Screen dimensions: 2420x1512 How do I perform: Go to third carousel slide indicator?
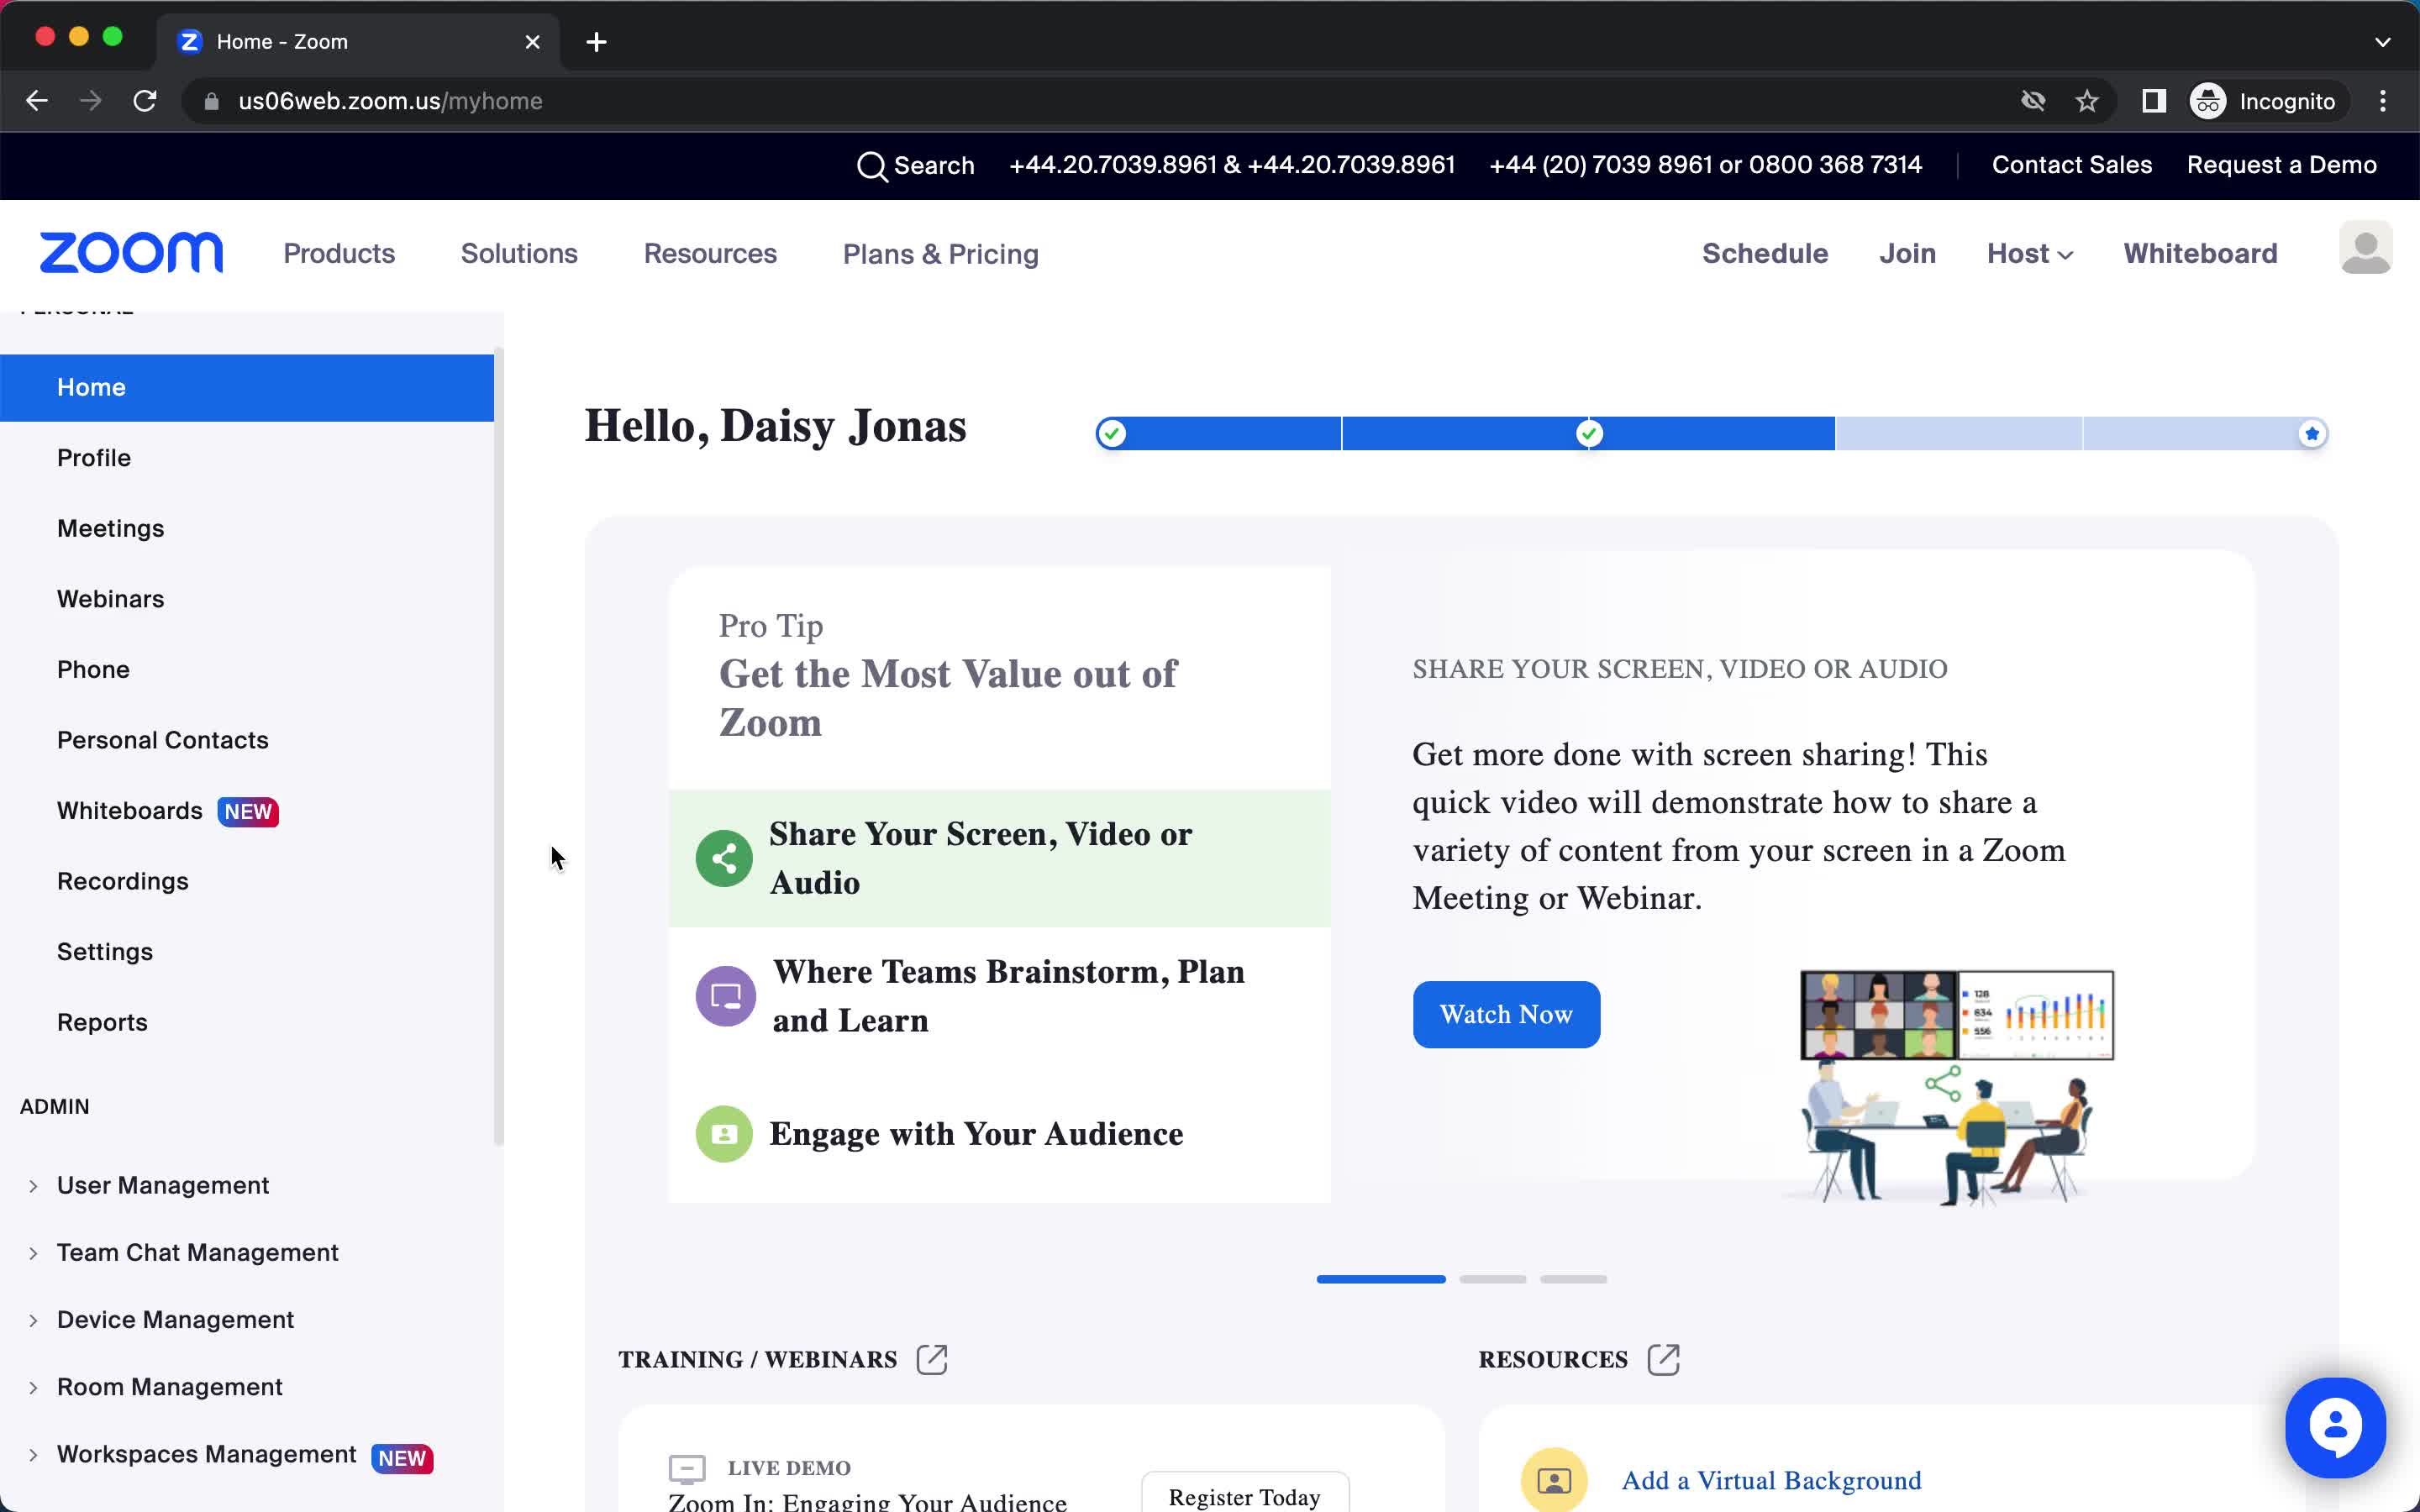click(x=1573, y=1279)
